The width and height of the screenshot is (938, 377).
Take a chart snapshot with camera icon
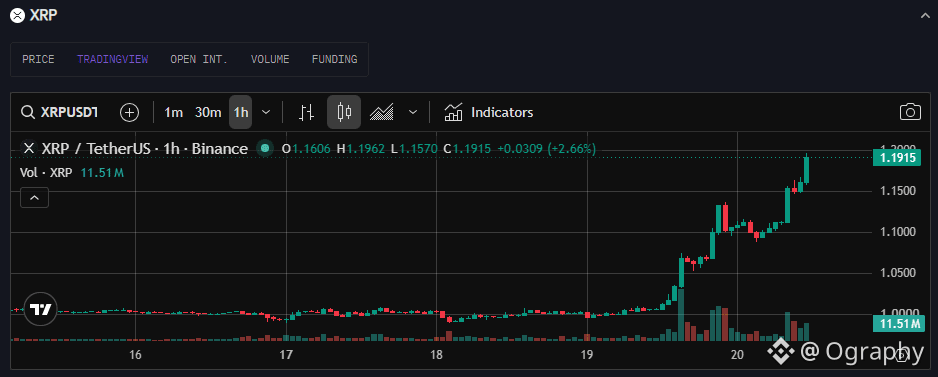910,112
